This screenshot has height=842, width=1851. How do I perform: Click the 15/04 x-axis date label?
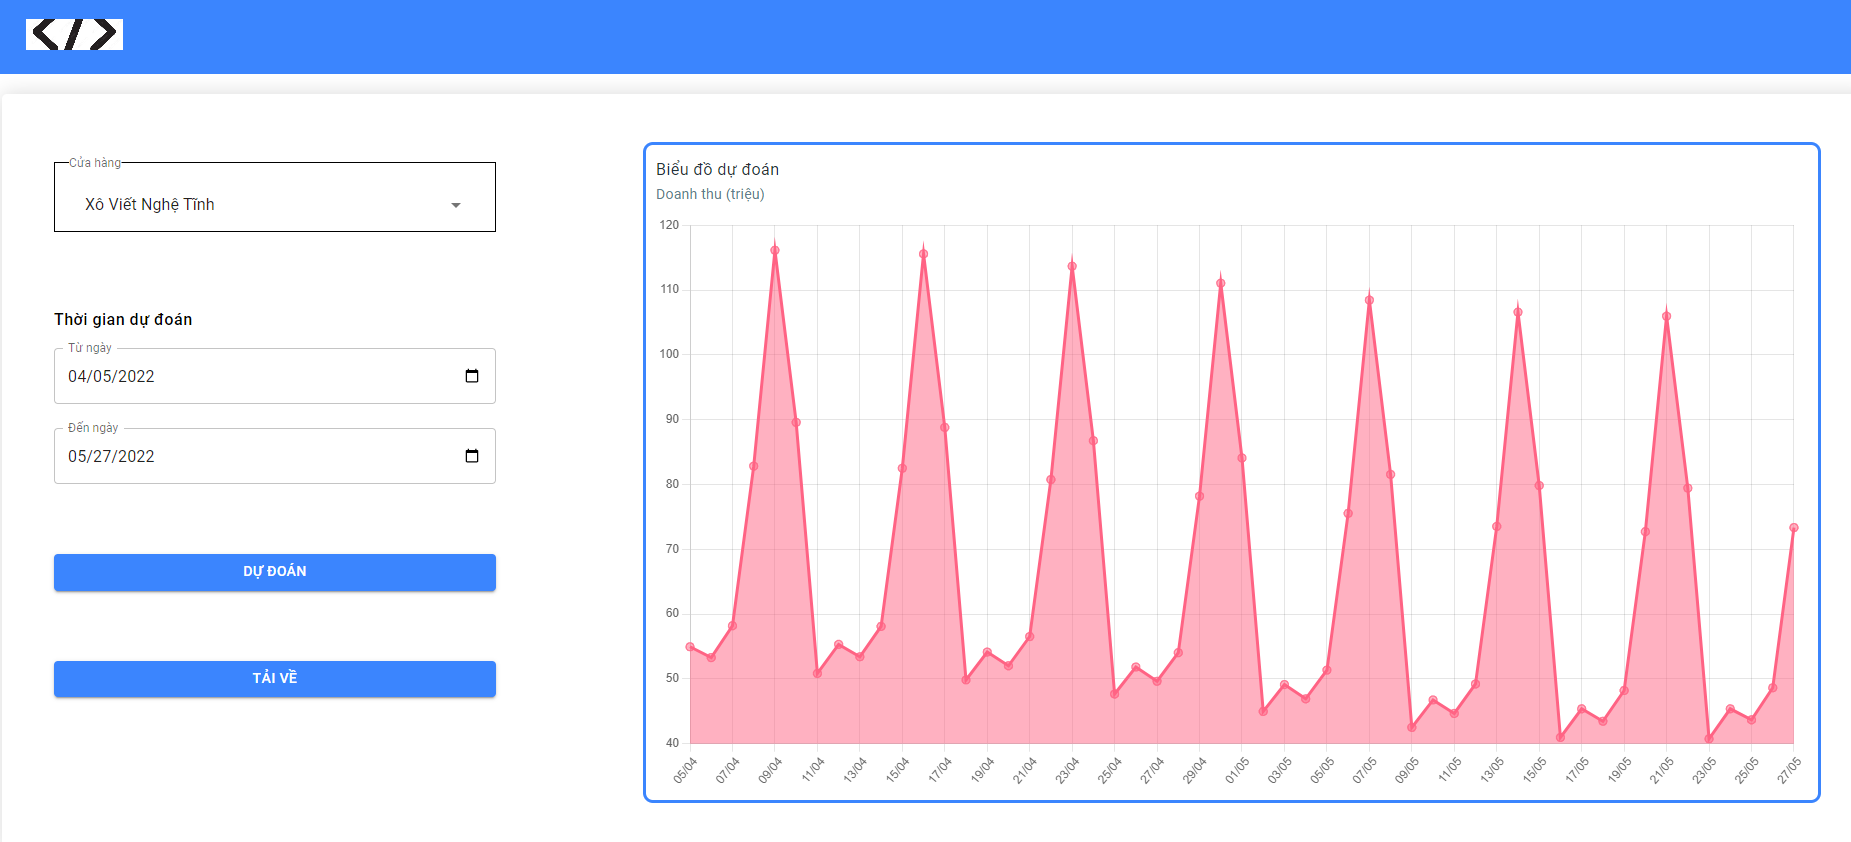[897, 769]
